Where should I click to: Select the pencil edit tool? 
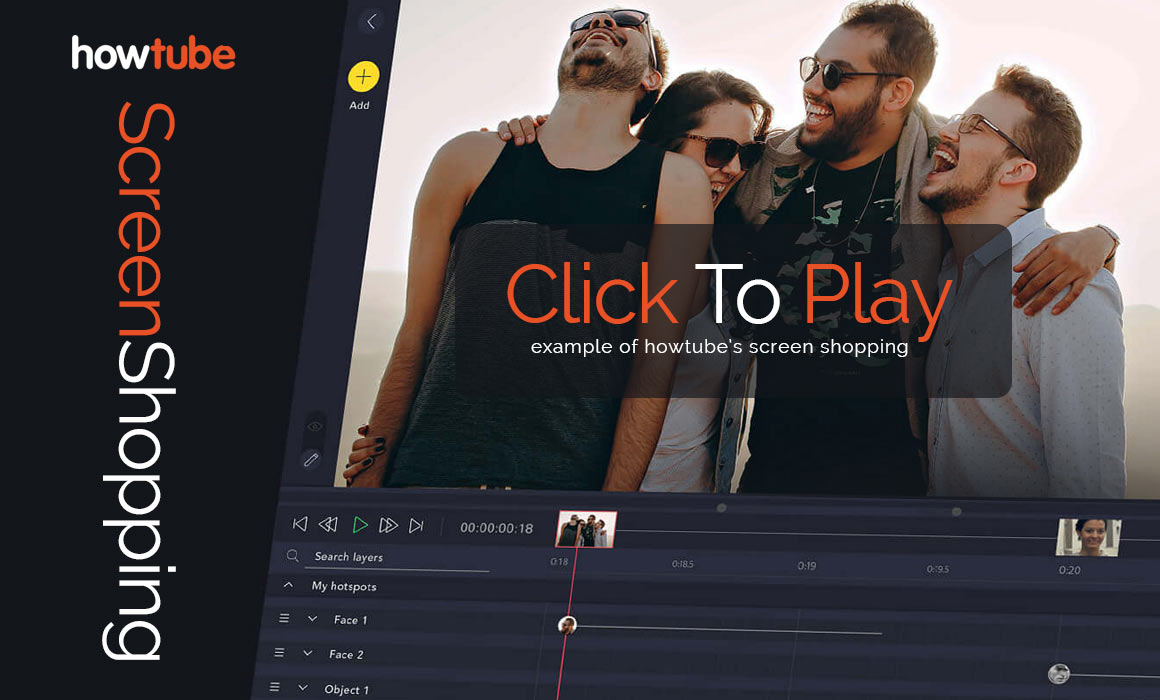311,460
